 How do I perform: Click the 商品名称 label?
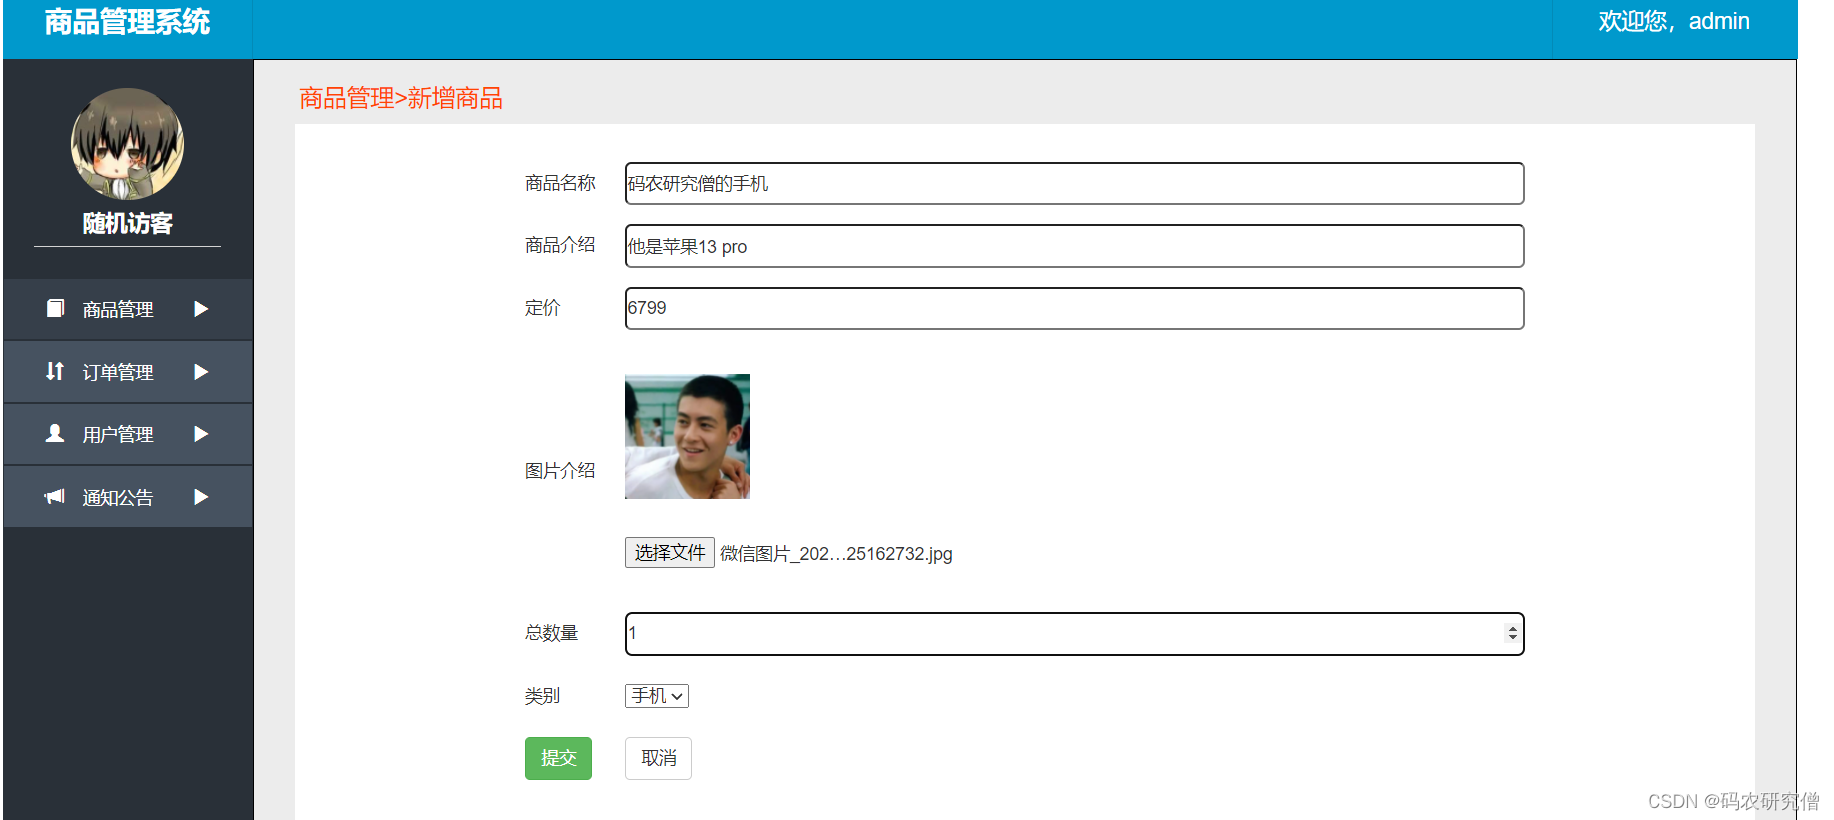tap(560, 183)
